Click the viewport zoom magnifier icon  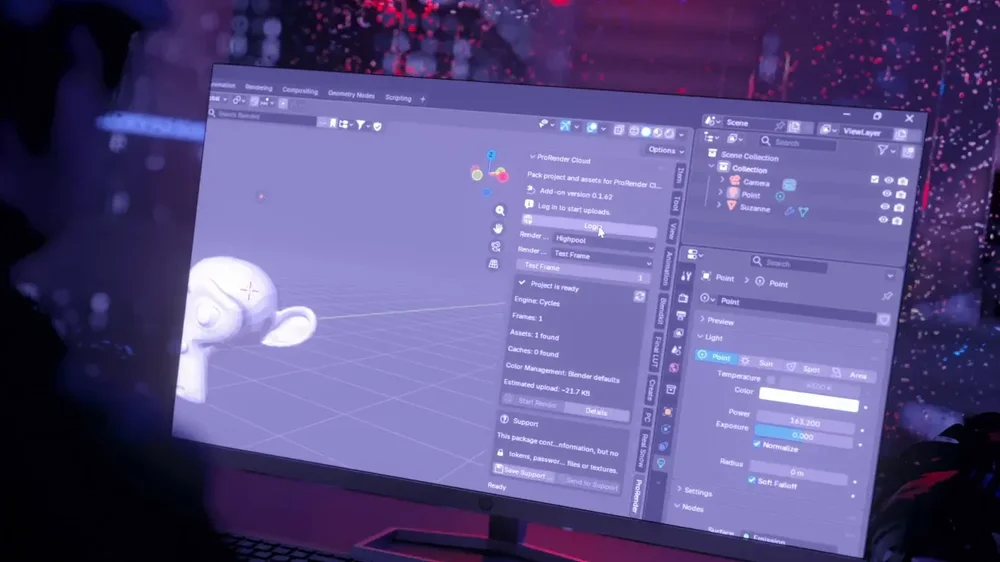click(x=500, y=211)
